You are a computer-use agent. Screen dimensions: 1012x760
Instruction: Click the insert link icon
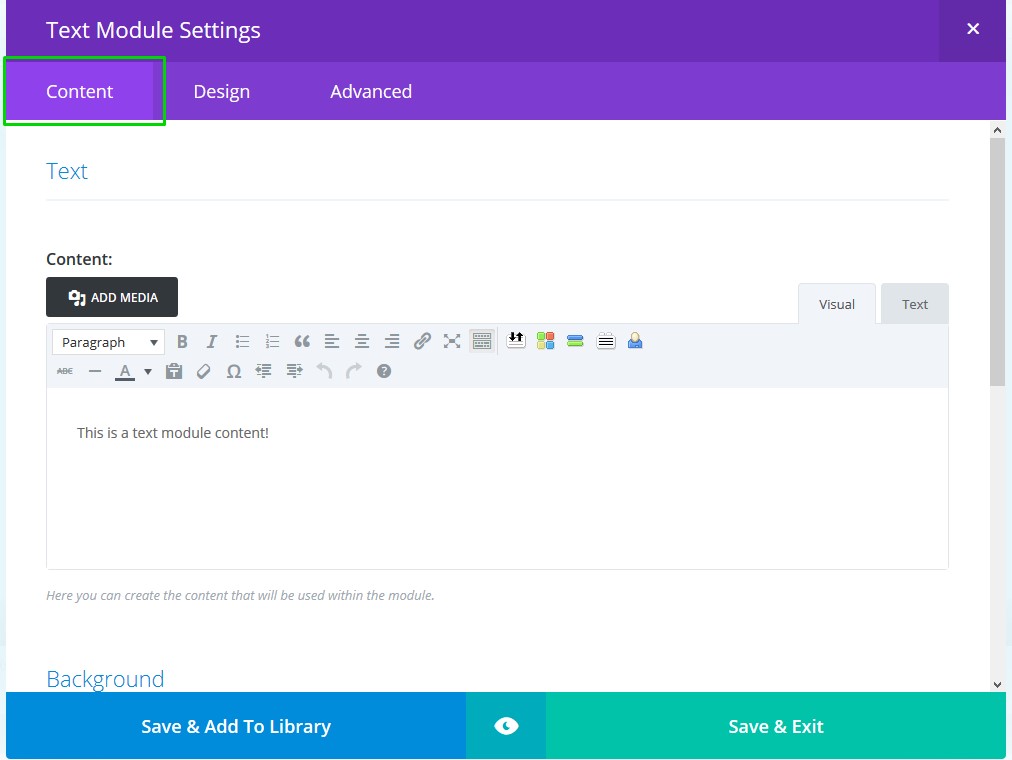422,342
